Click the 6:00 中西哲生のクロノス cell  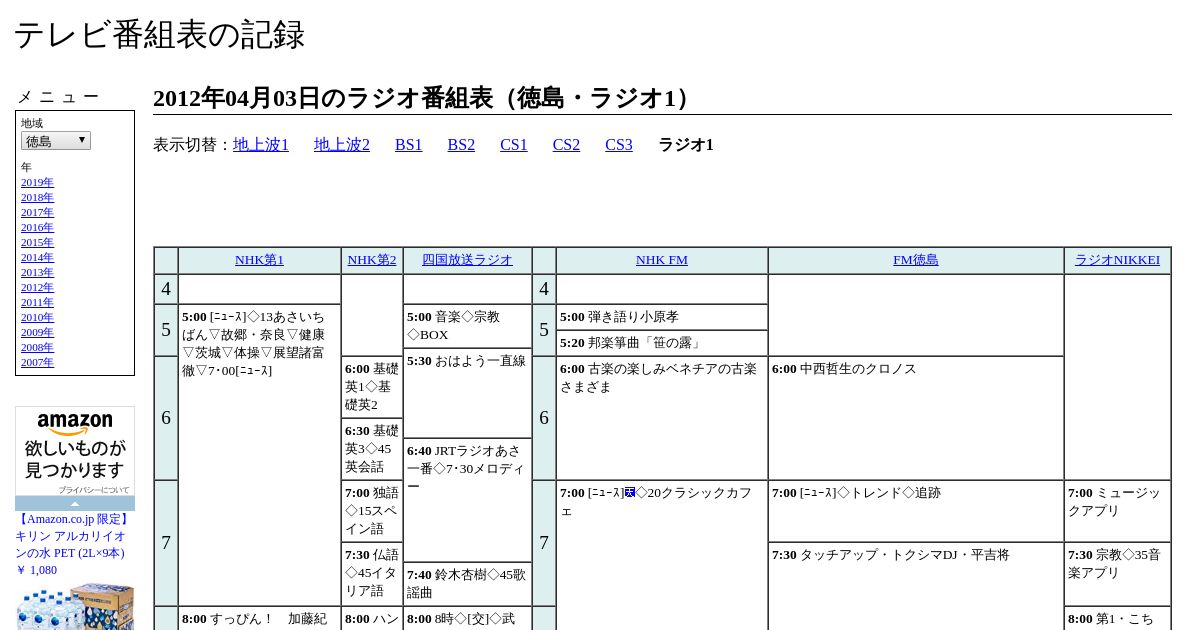[x=916, y=418]
